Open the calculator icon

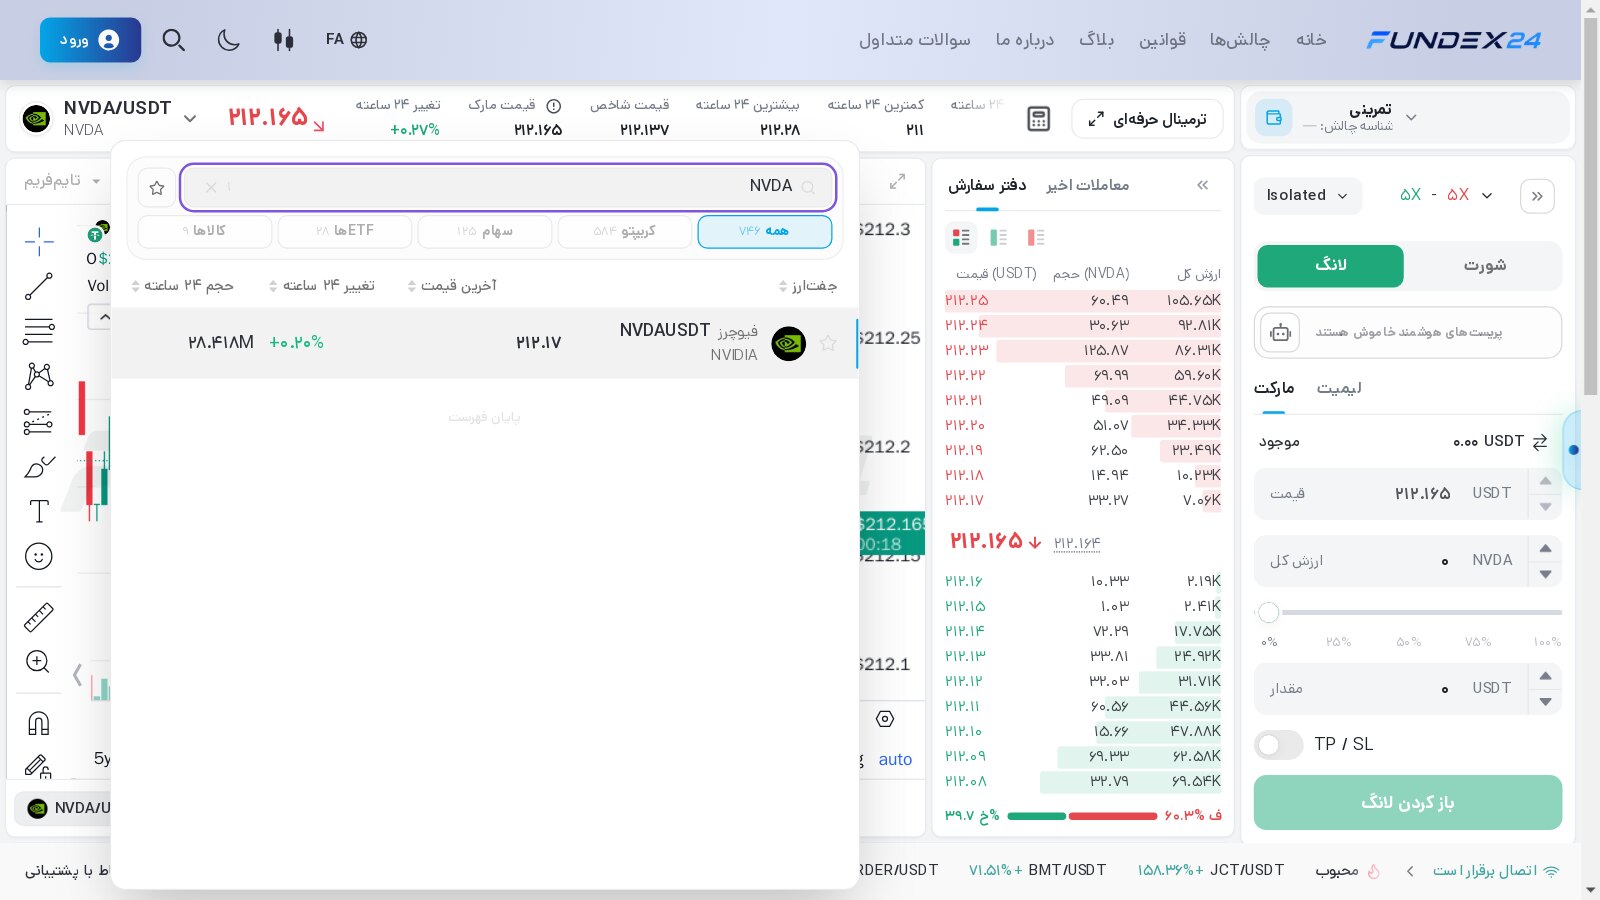[1039, 119]
